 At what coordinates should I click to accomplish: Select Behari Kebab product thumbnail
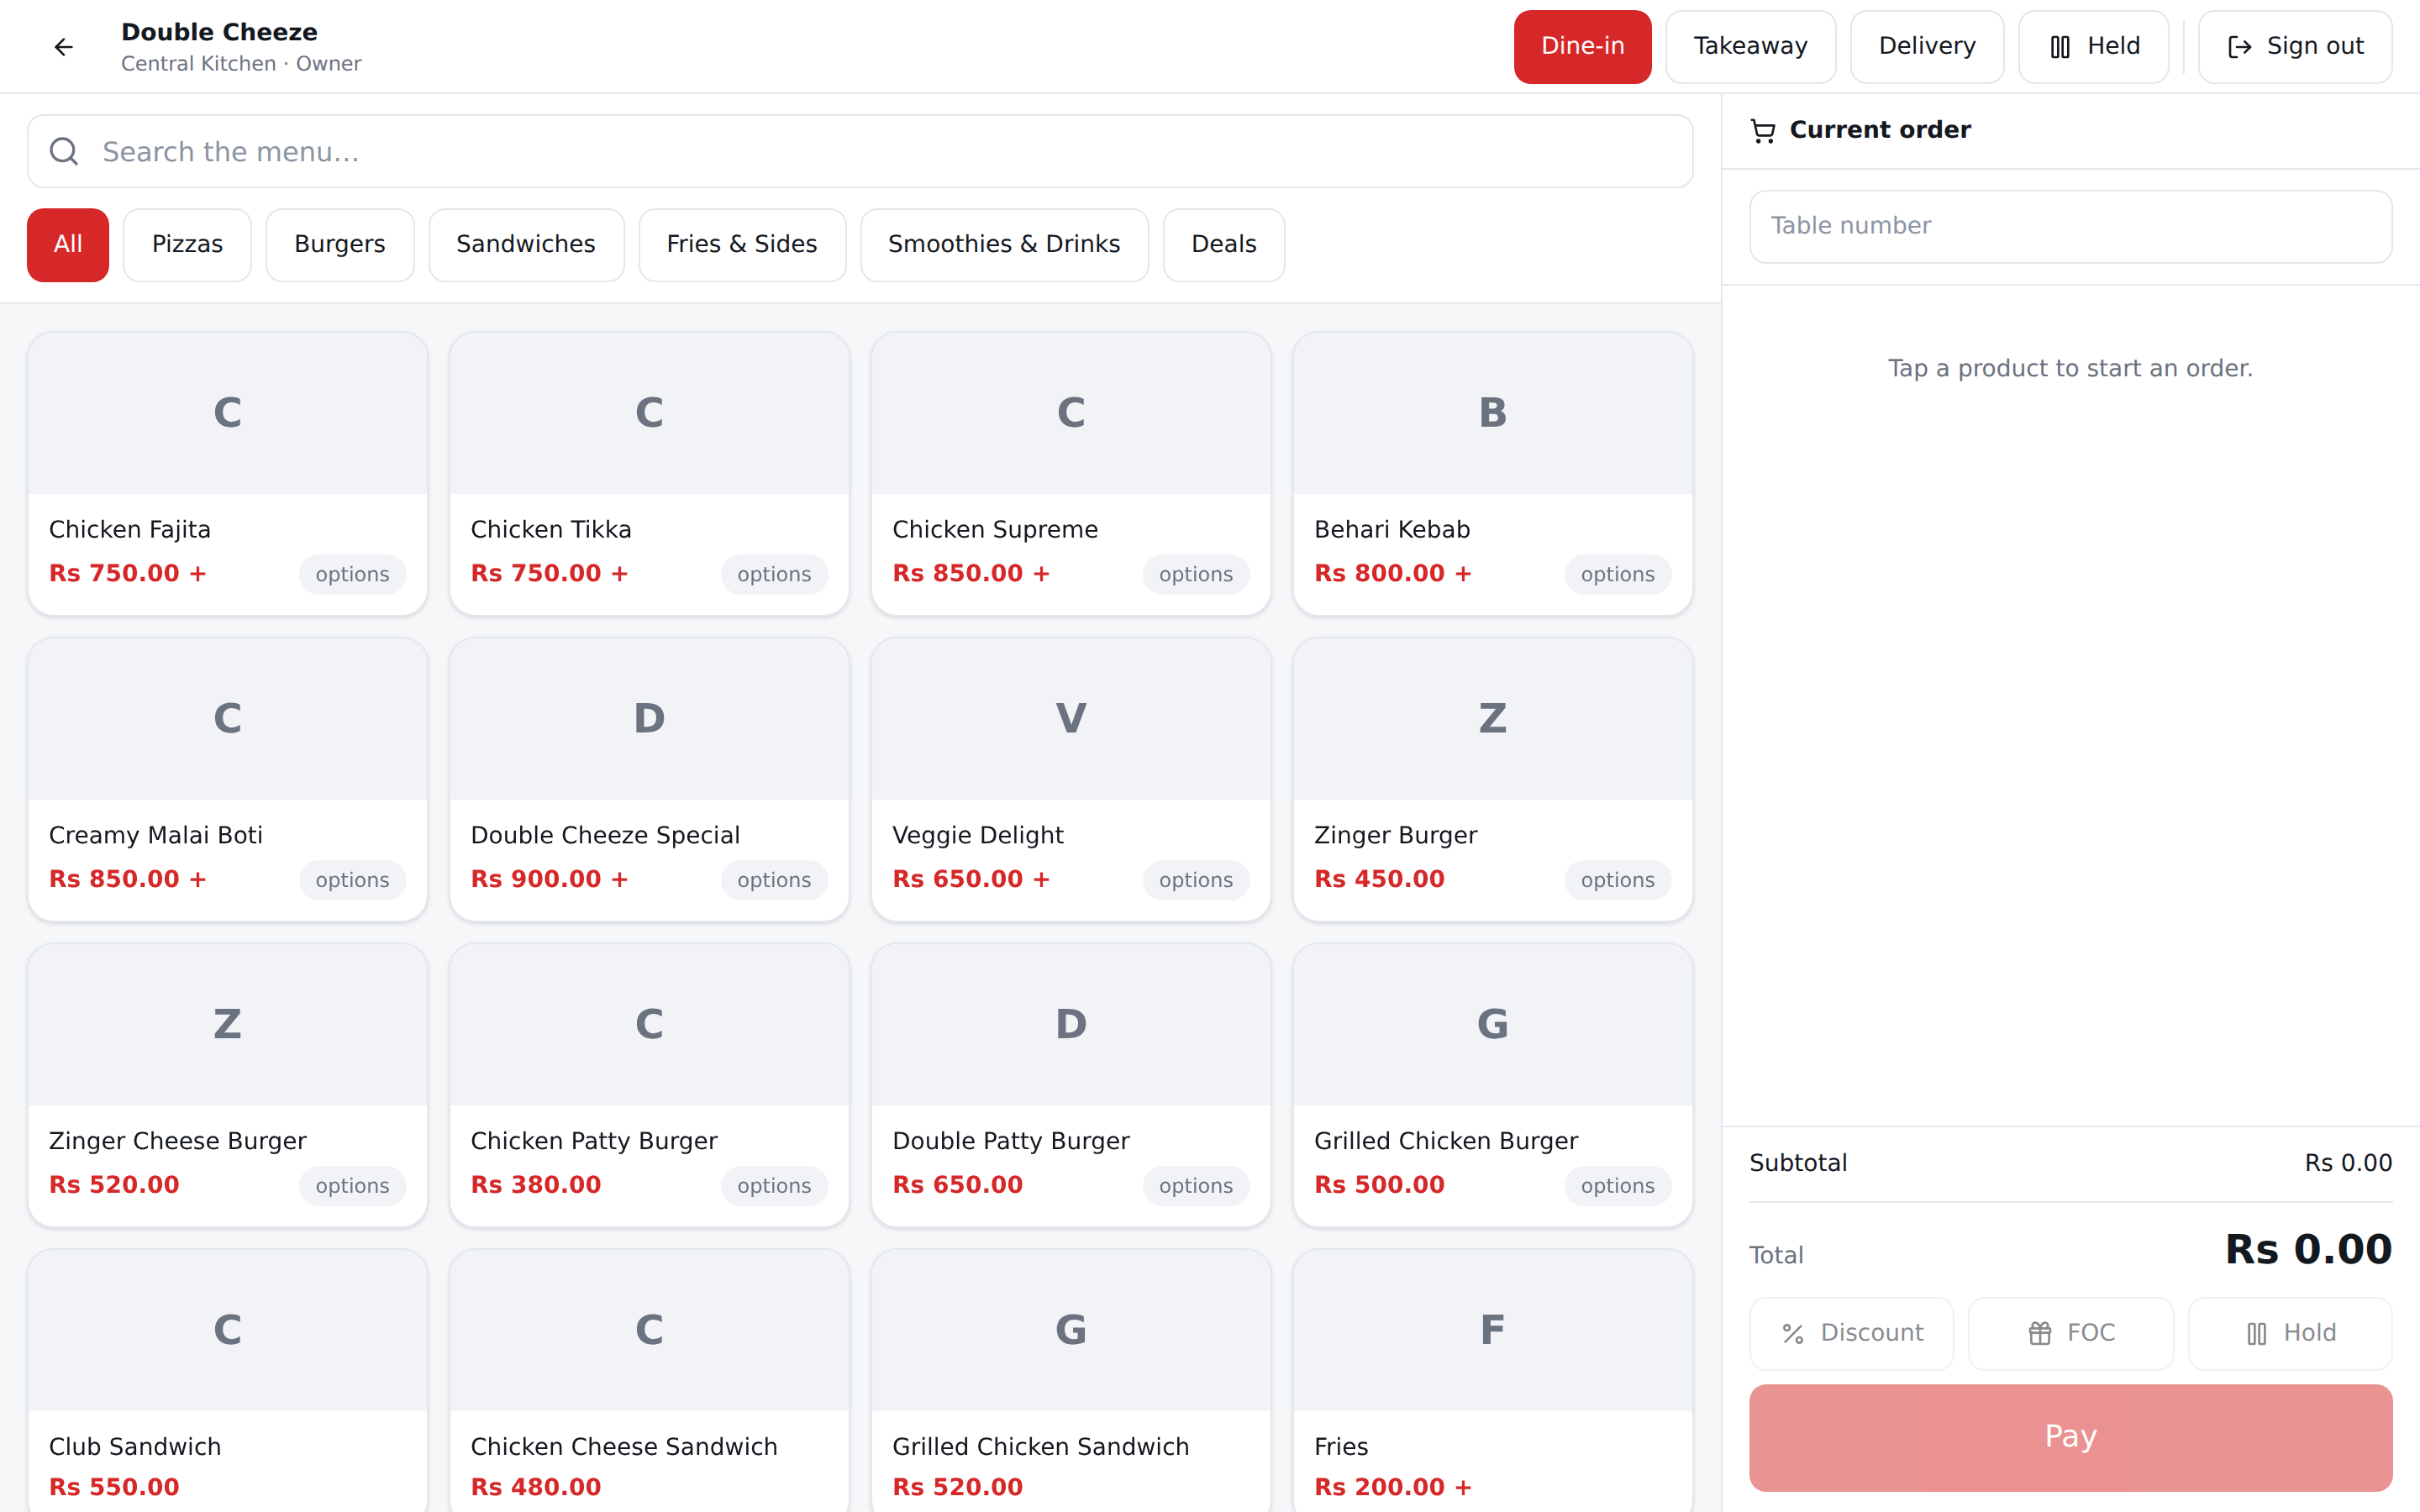1493,413
